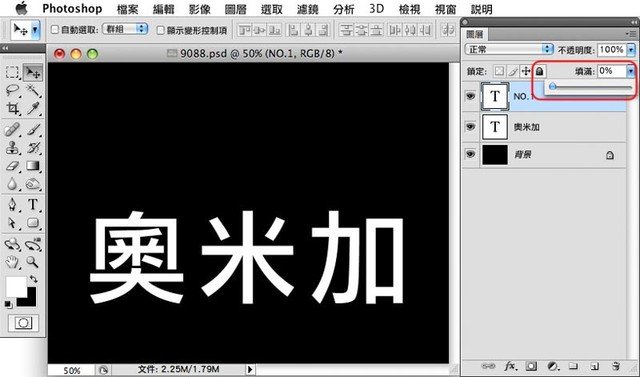Reset to default foreground and background colors
The height and width of the screenshot is (377, 640).
coord(8,304)
